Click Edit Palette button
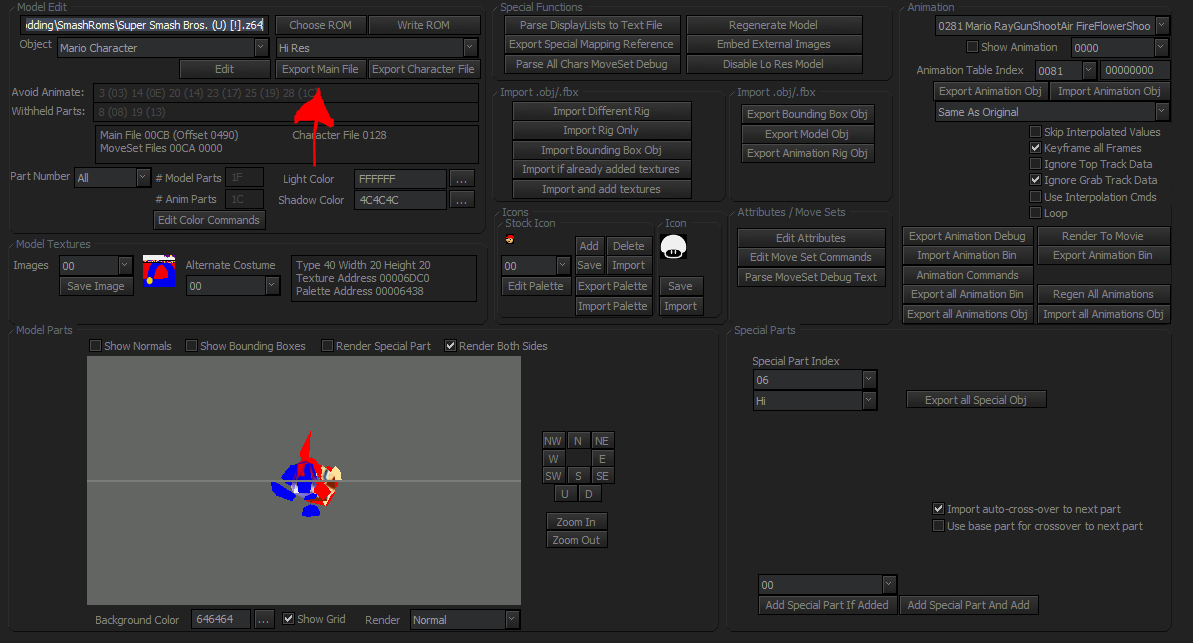Viewport: 1193px width, 643px height. click(536, 286)
